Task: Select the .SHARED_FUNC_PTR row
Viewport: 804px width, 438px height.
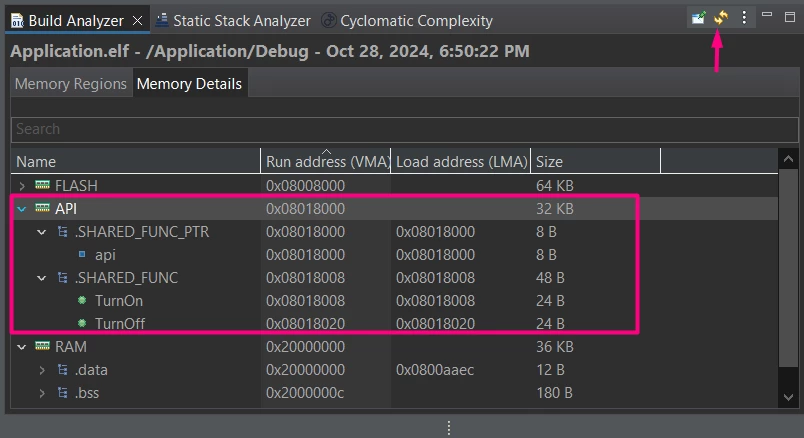Action: tap(394, 232)
